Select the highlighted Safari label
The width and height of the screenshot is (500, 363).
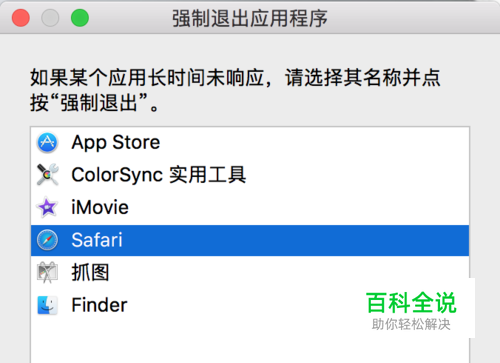(x=97, y=240)
